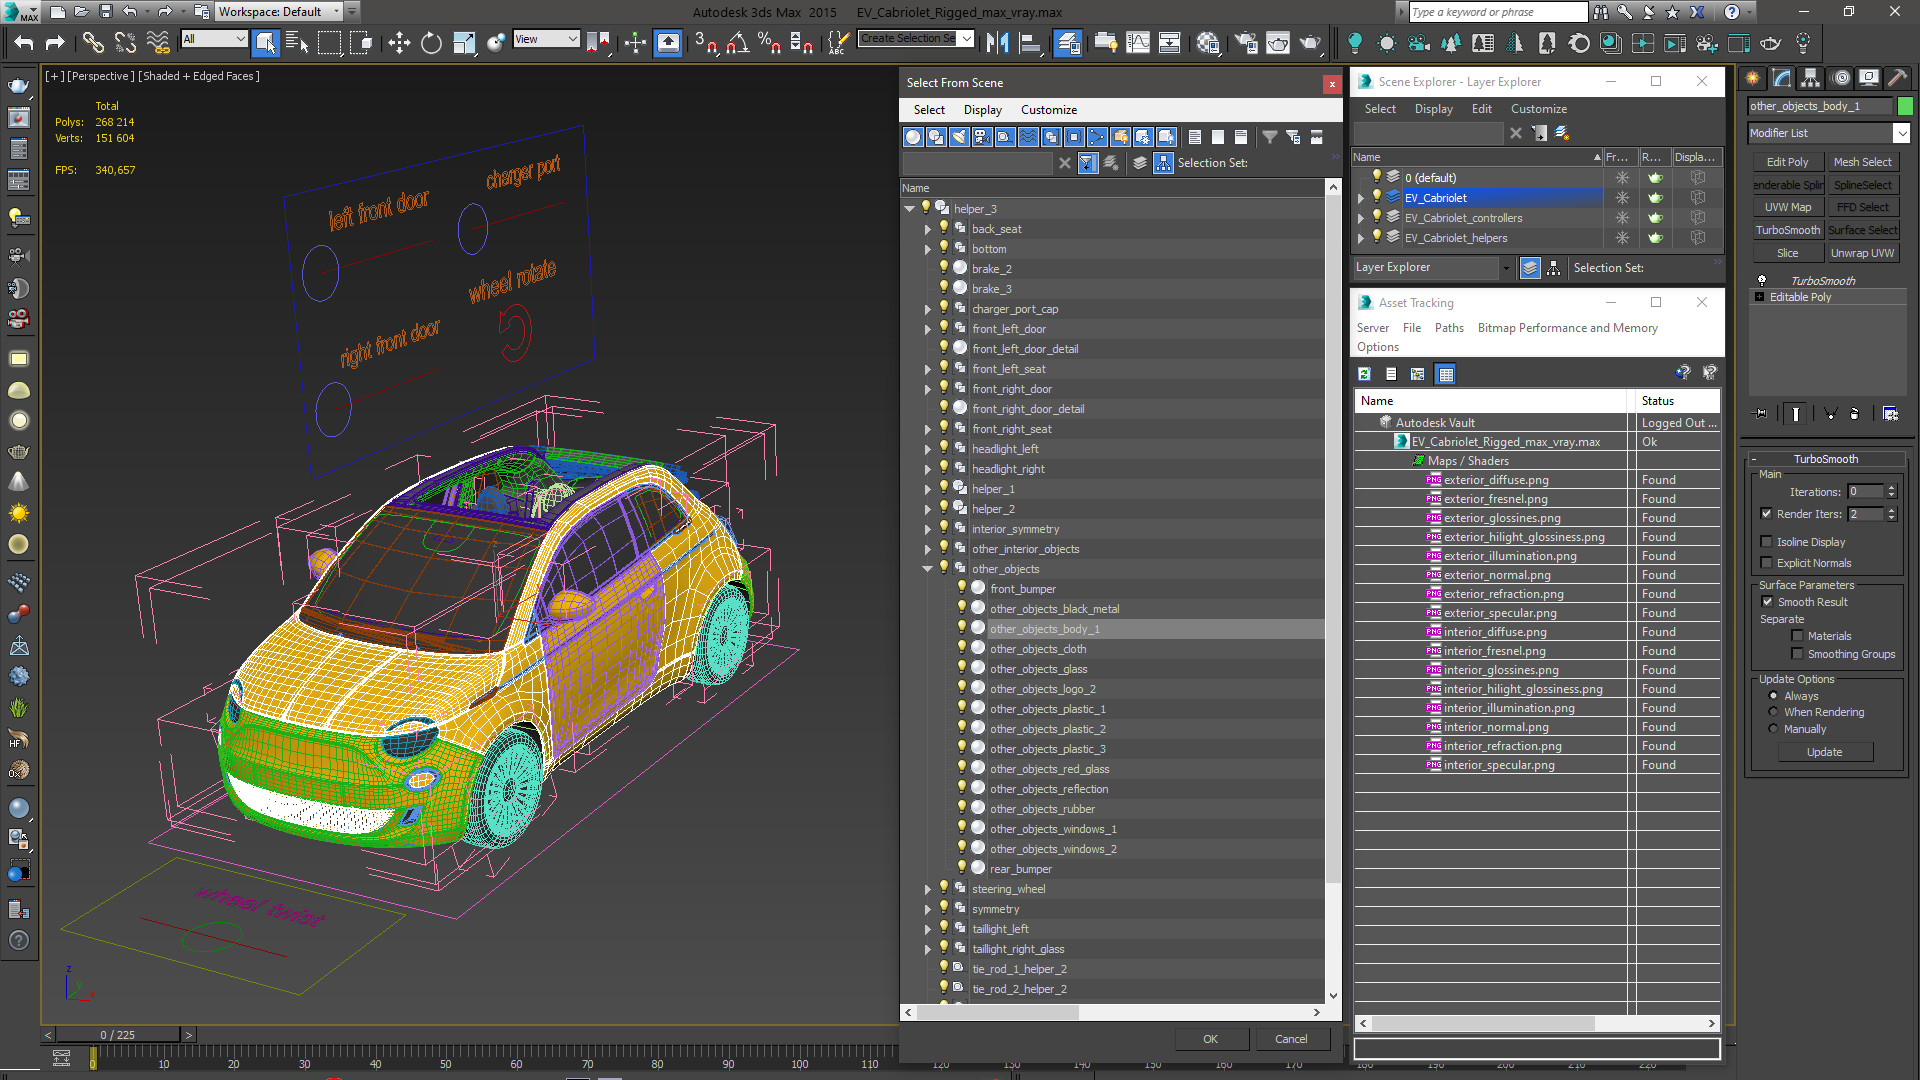Click Cancel in Select From Scene
This screenshot has width=1920, height=1080.
[x=1291, y=1039]
